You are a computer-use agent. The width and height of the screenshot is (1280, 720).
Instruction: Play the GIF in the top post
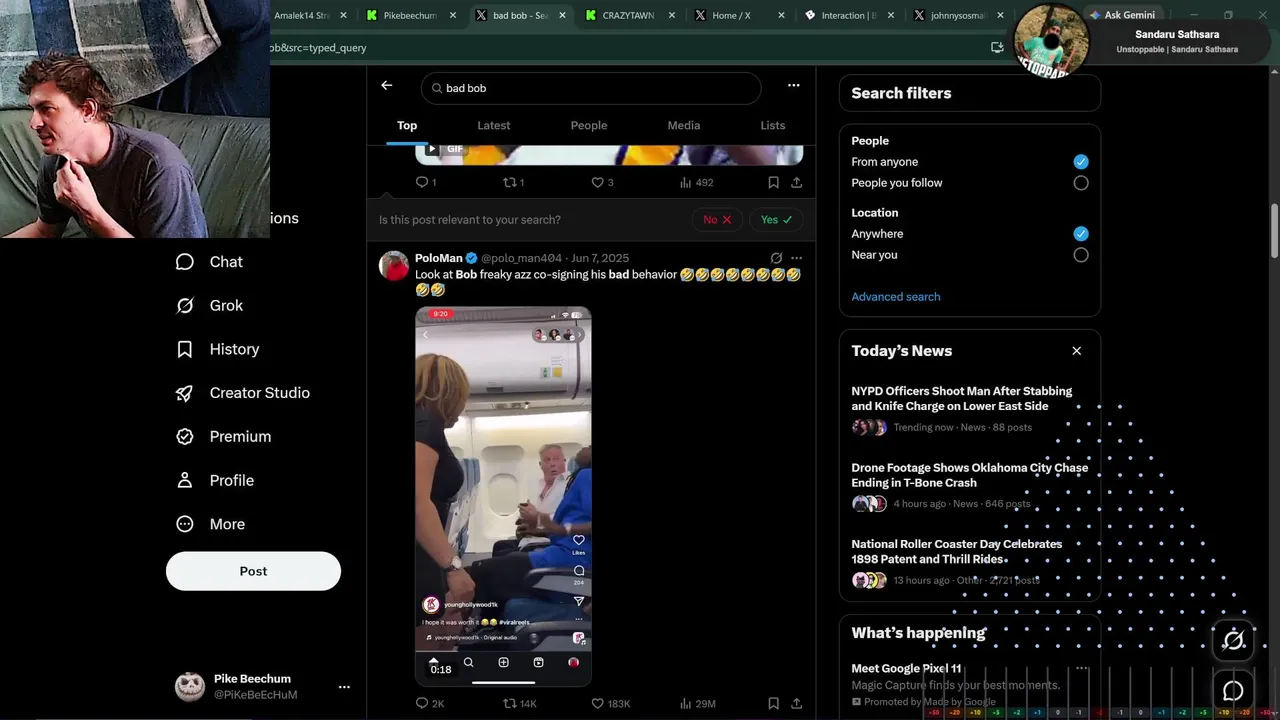(432, 149)
